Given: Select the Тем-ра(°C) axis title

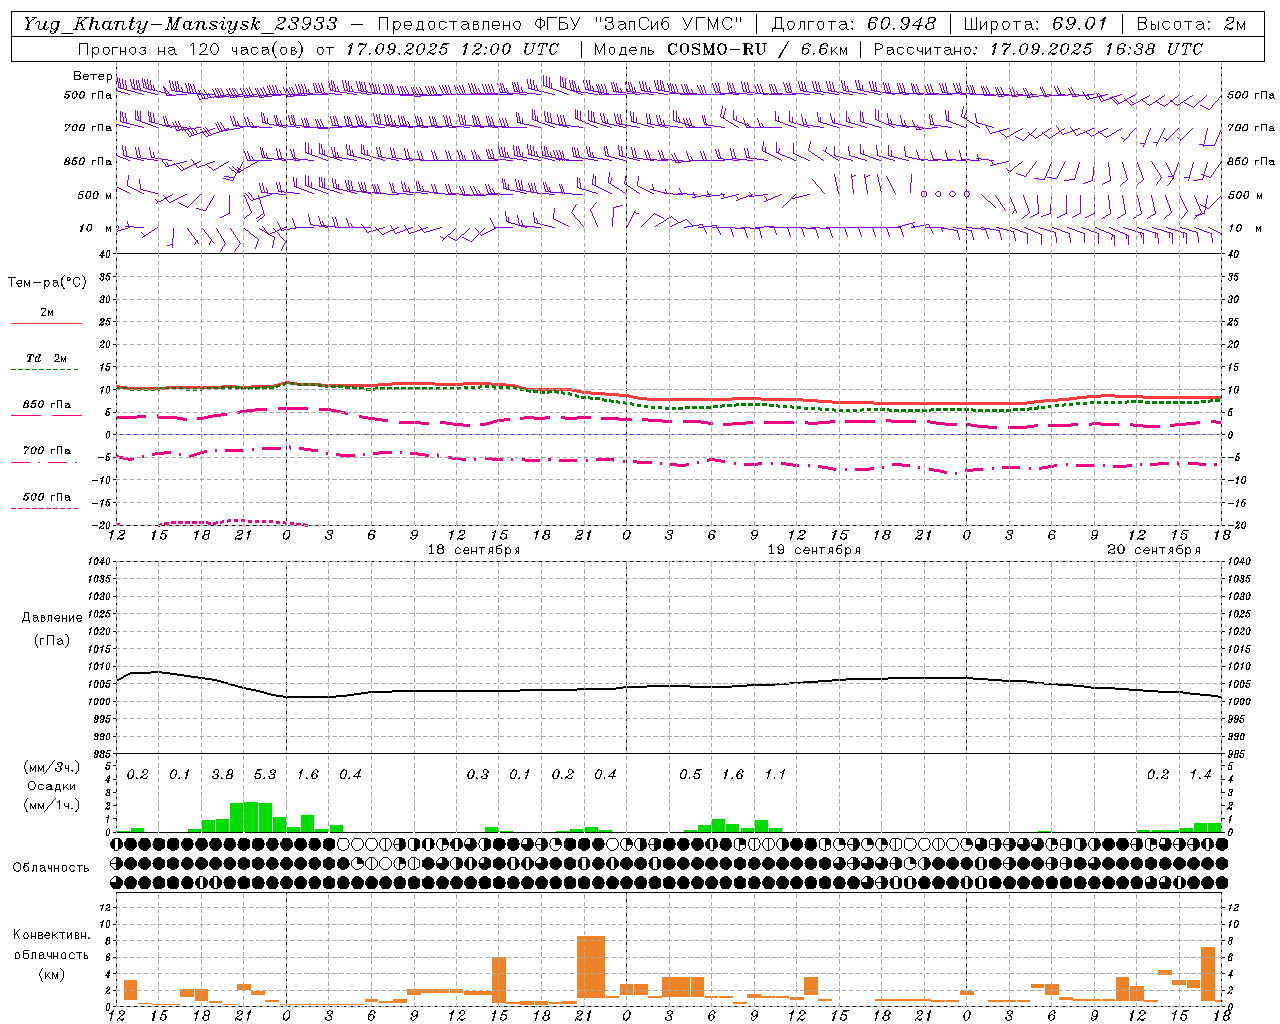Looking at the screenshot, I should tap(47, 283).
